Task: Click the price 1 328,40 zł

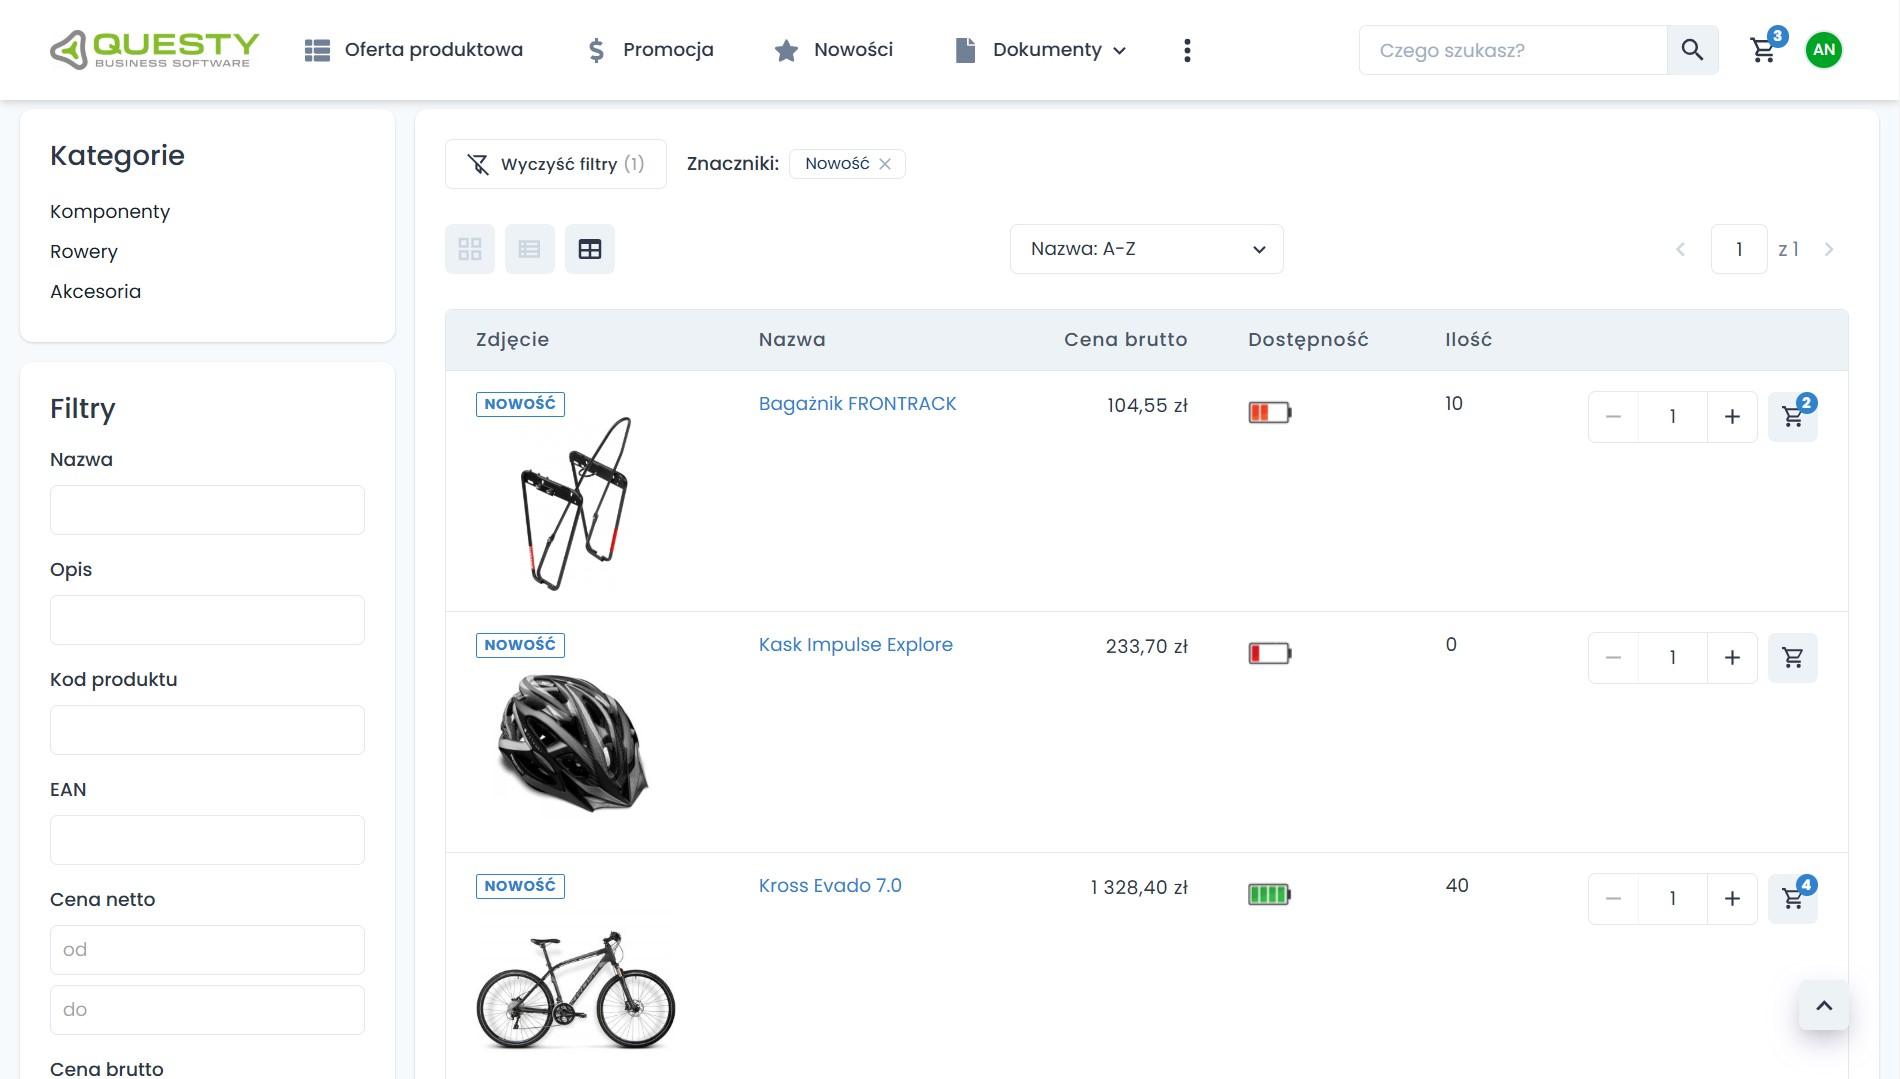Action: (x=1139, y=887)
